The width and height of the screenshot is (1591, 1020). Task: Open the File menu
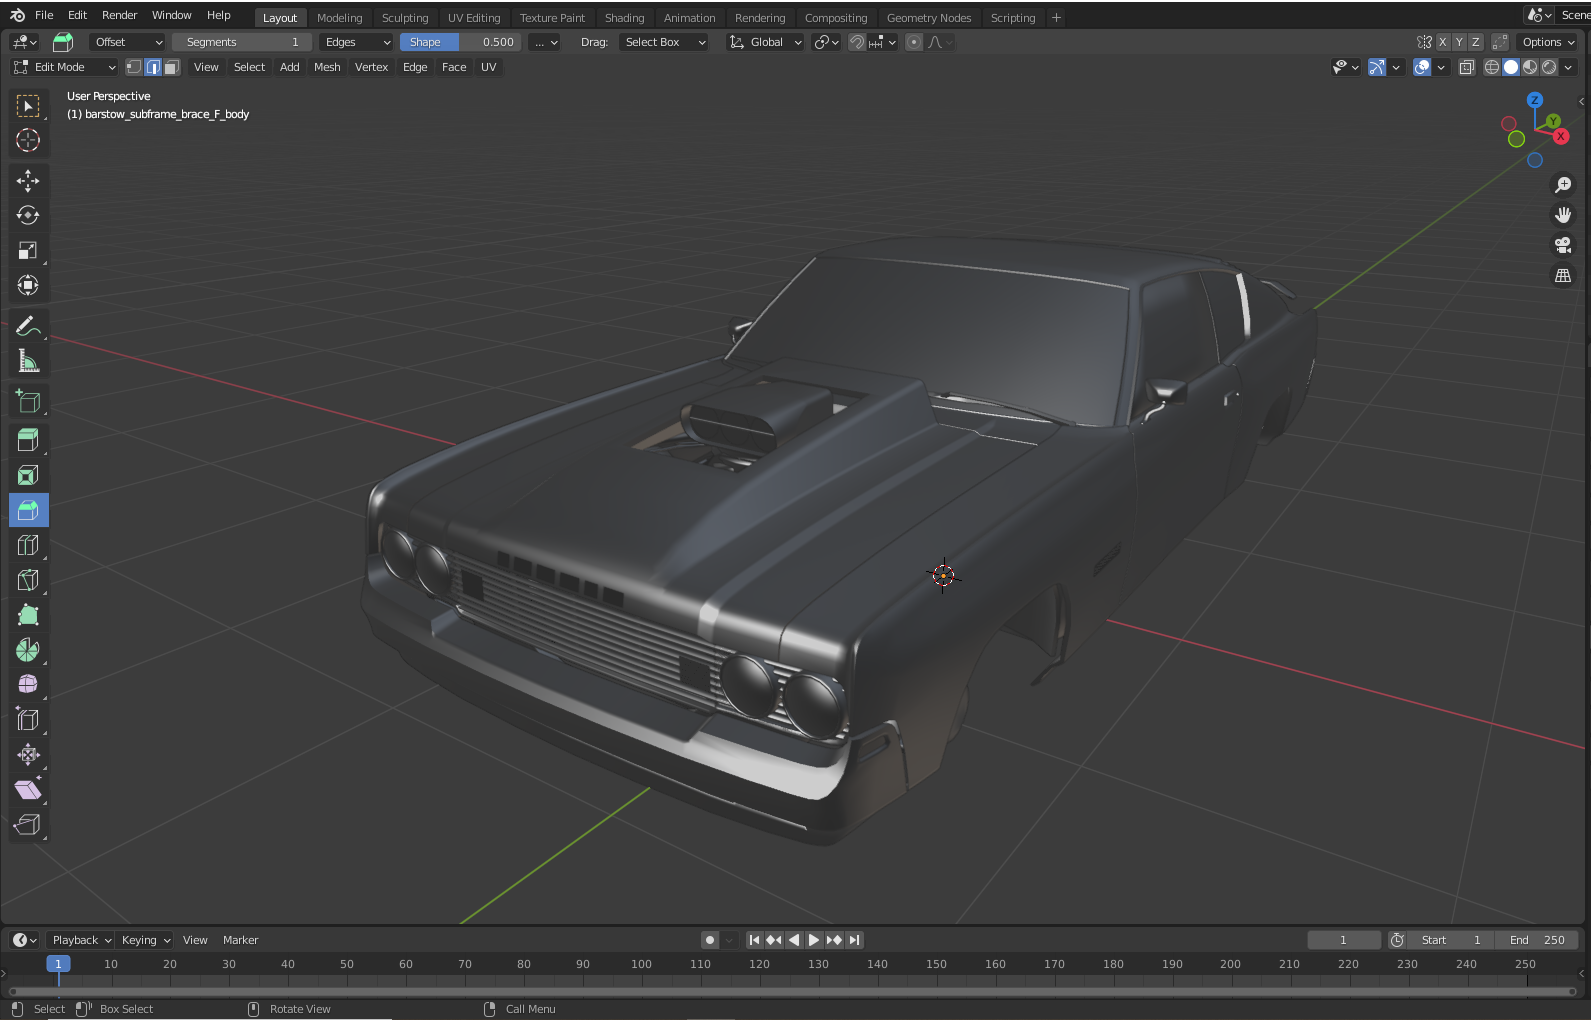tap(44, 15)
